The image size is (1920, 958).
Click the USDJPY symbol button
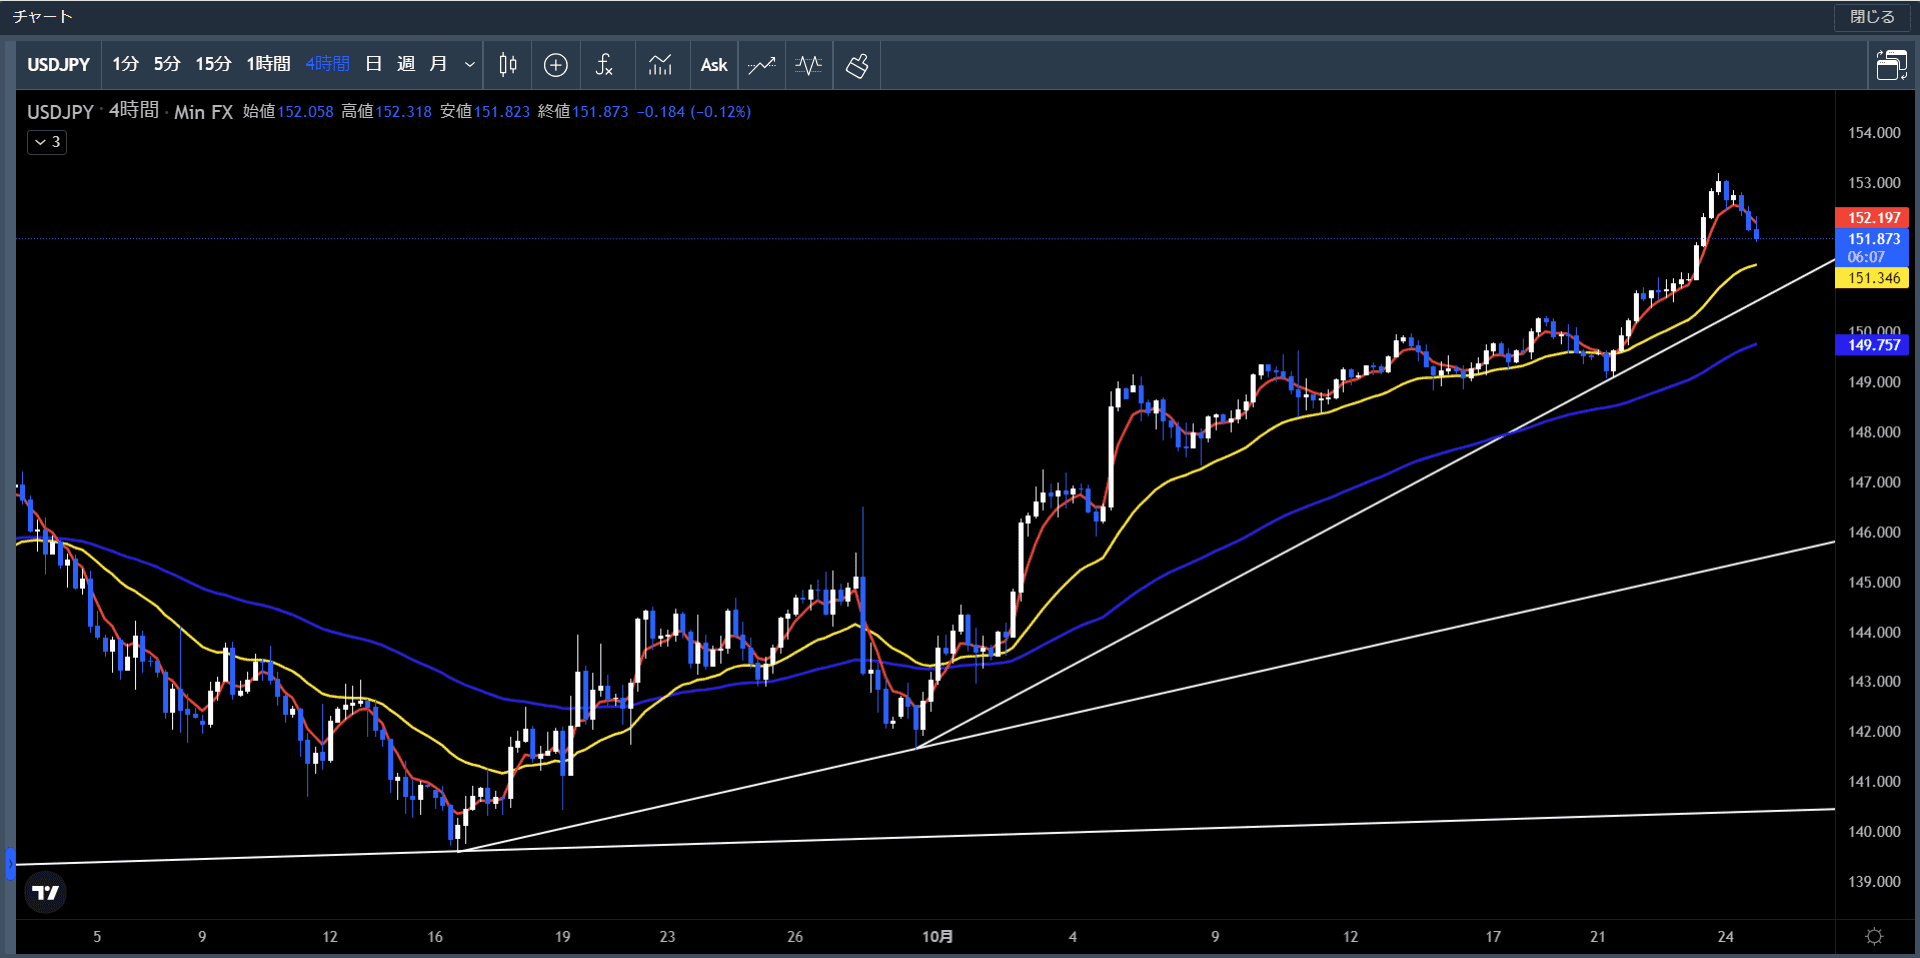coord(58,65)
